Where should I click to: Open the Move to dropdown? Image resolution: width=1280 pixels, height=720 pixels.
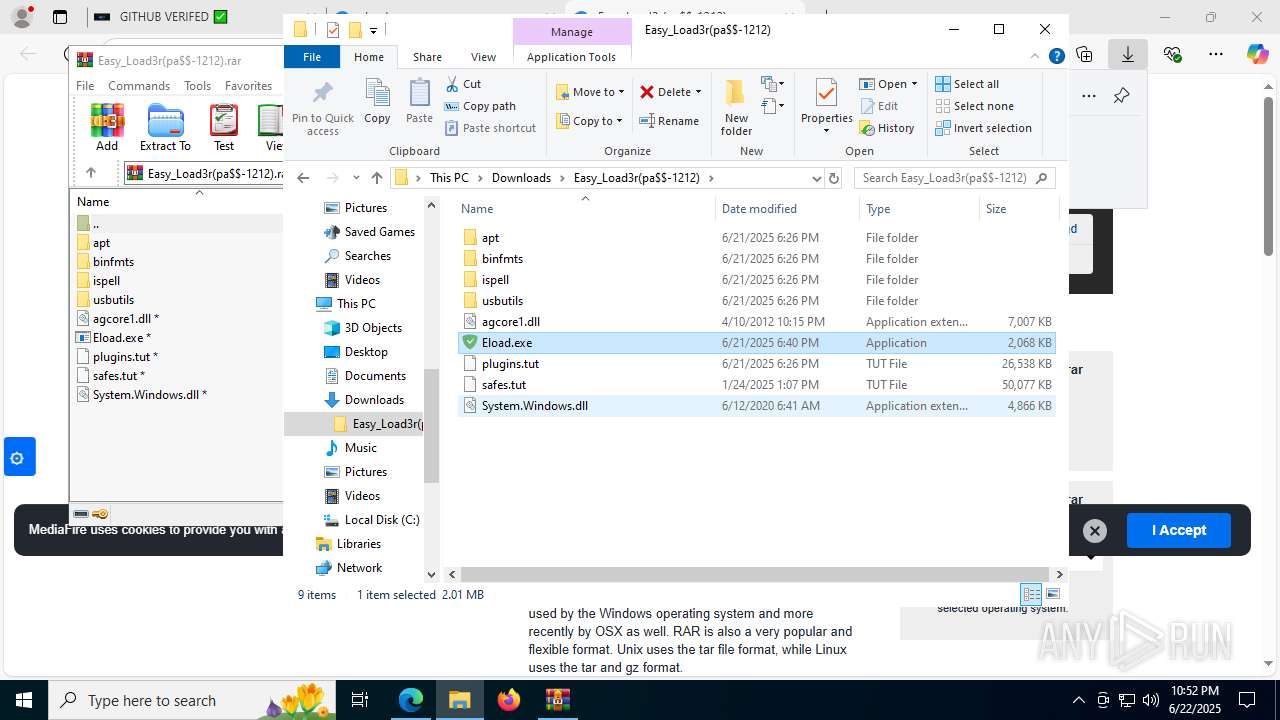click(x=590, y=92)
